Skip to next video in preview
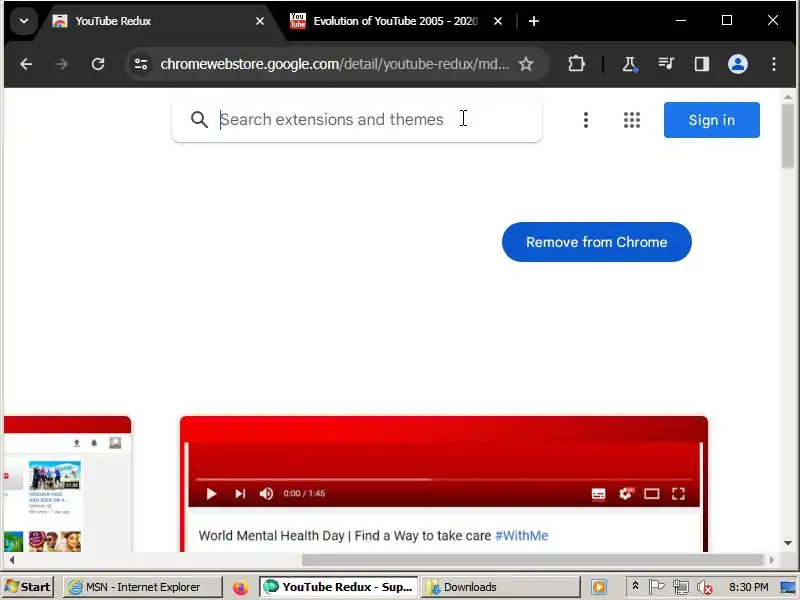 pos(240,494)
